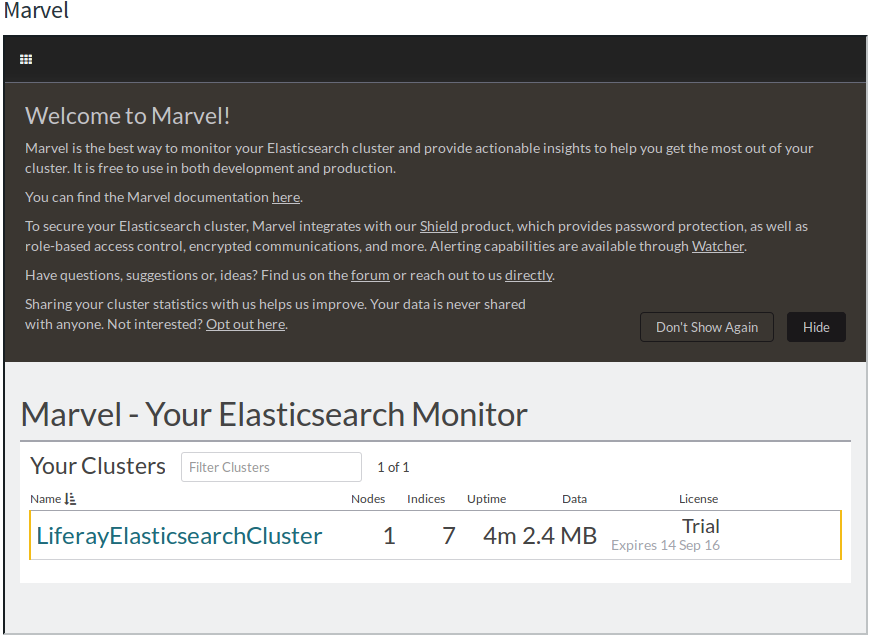869x637 pixels.
Task: Open the Kibana apps grid icon
Action: pyautogui.click(x=26, y=59)
